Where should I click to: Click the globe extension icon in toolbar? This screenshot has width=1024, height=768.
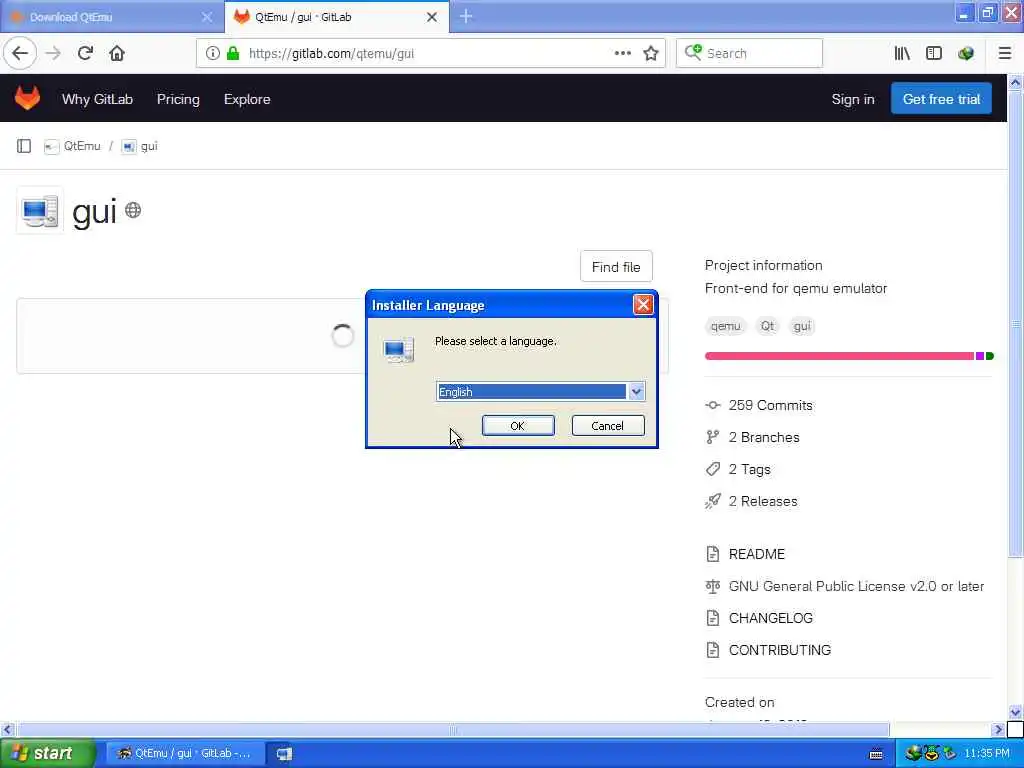click(x=966, y=54)
